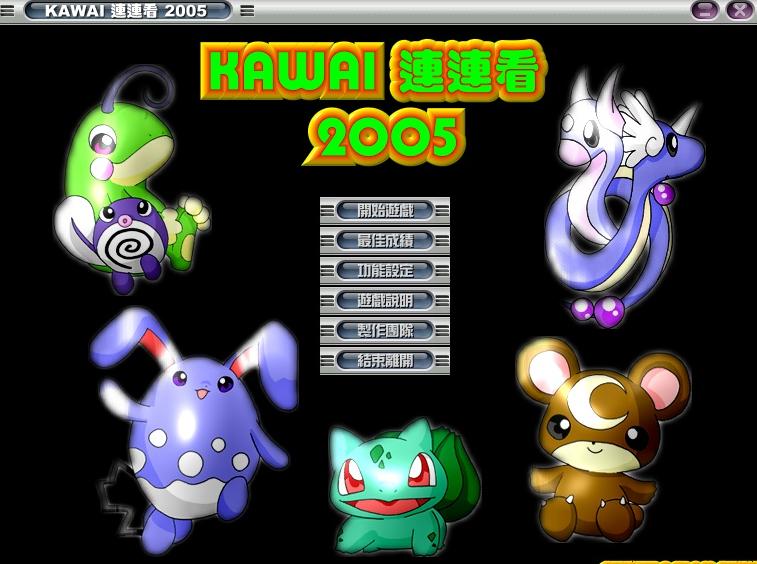Open the 最佳成績 high scores button
This screenshot has height=564, width=757.
coord(385,240)
